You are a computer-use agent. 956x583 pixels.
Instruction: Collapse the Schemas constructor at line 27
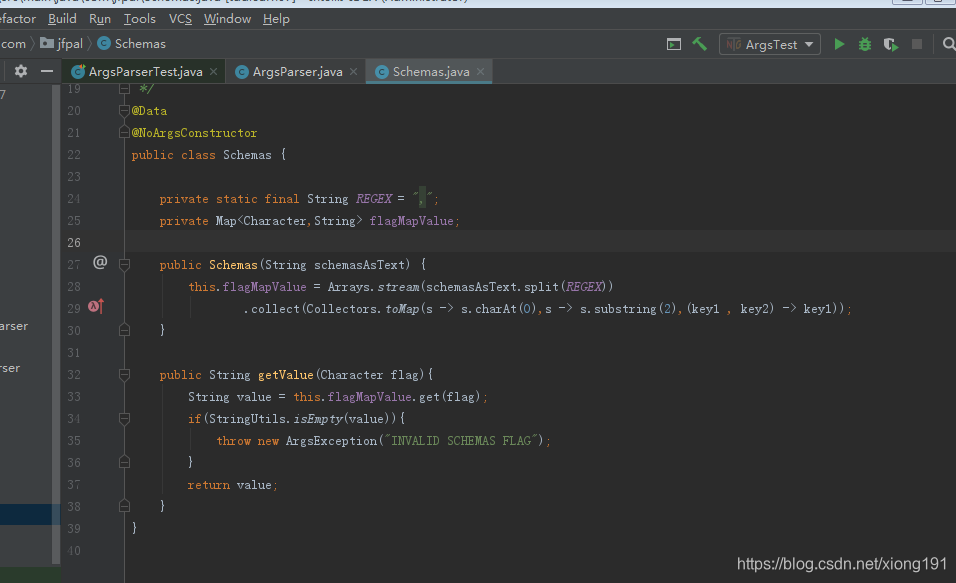124,265
